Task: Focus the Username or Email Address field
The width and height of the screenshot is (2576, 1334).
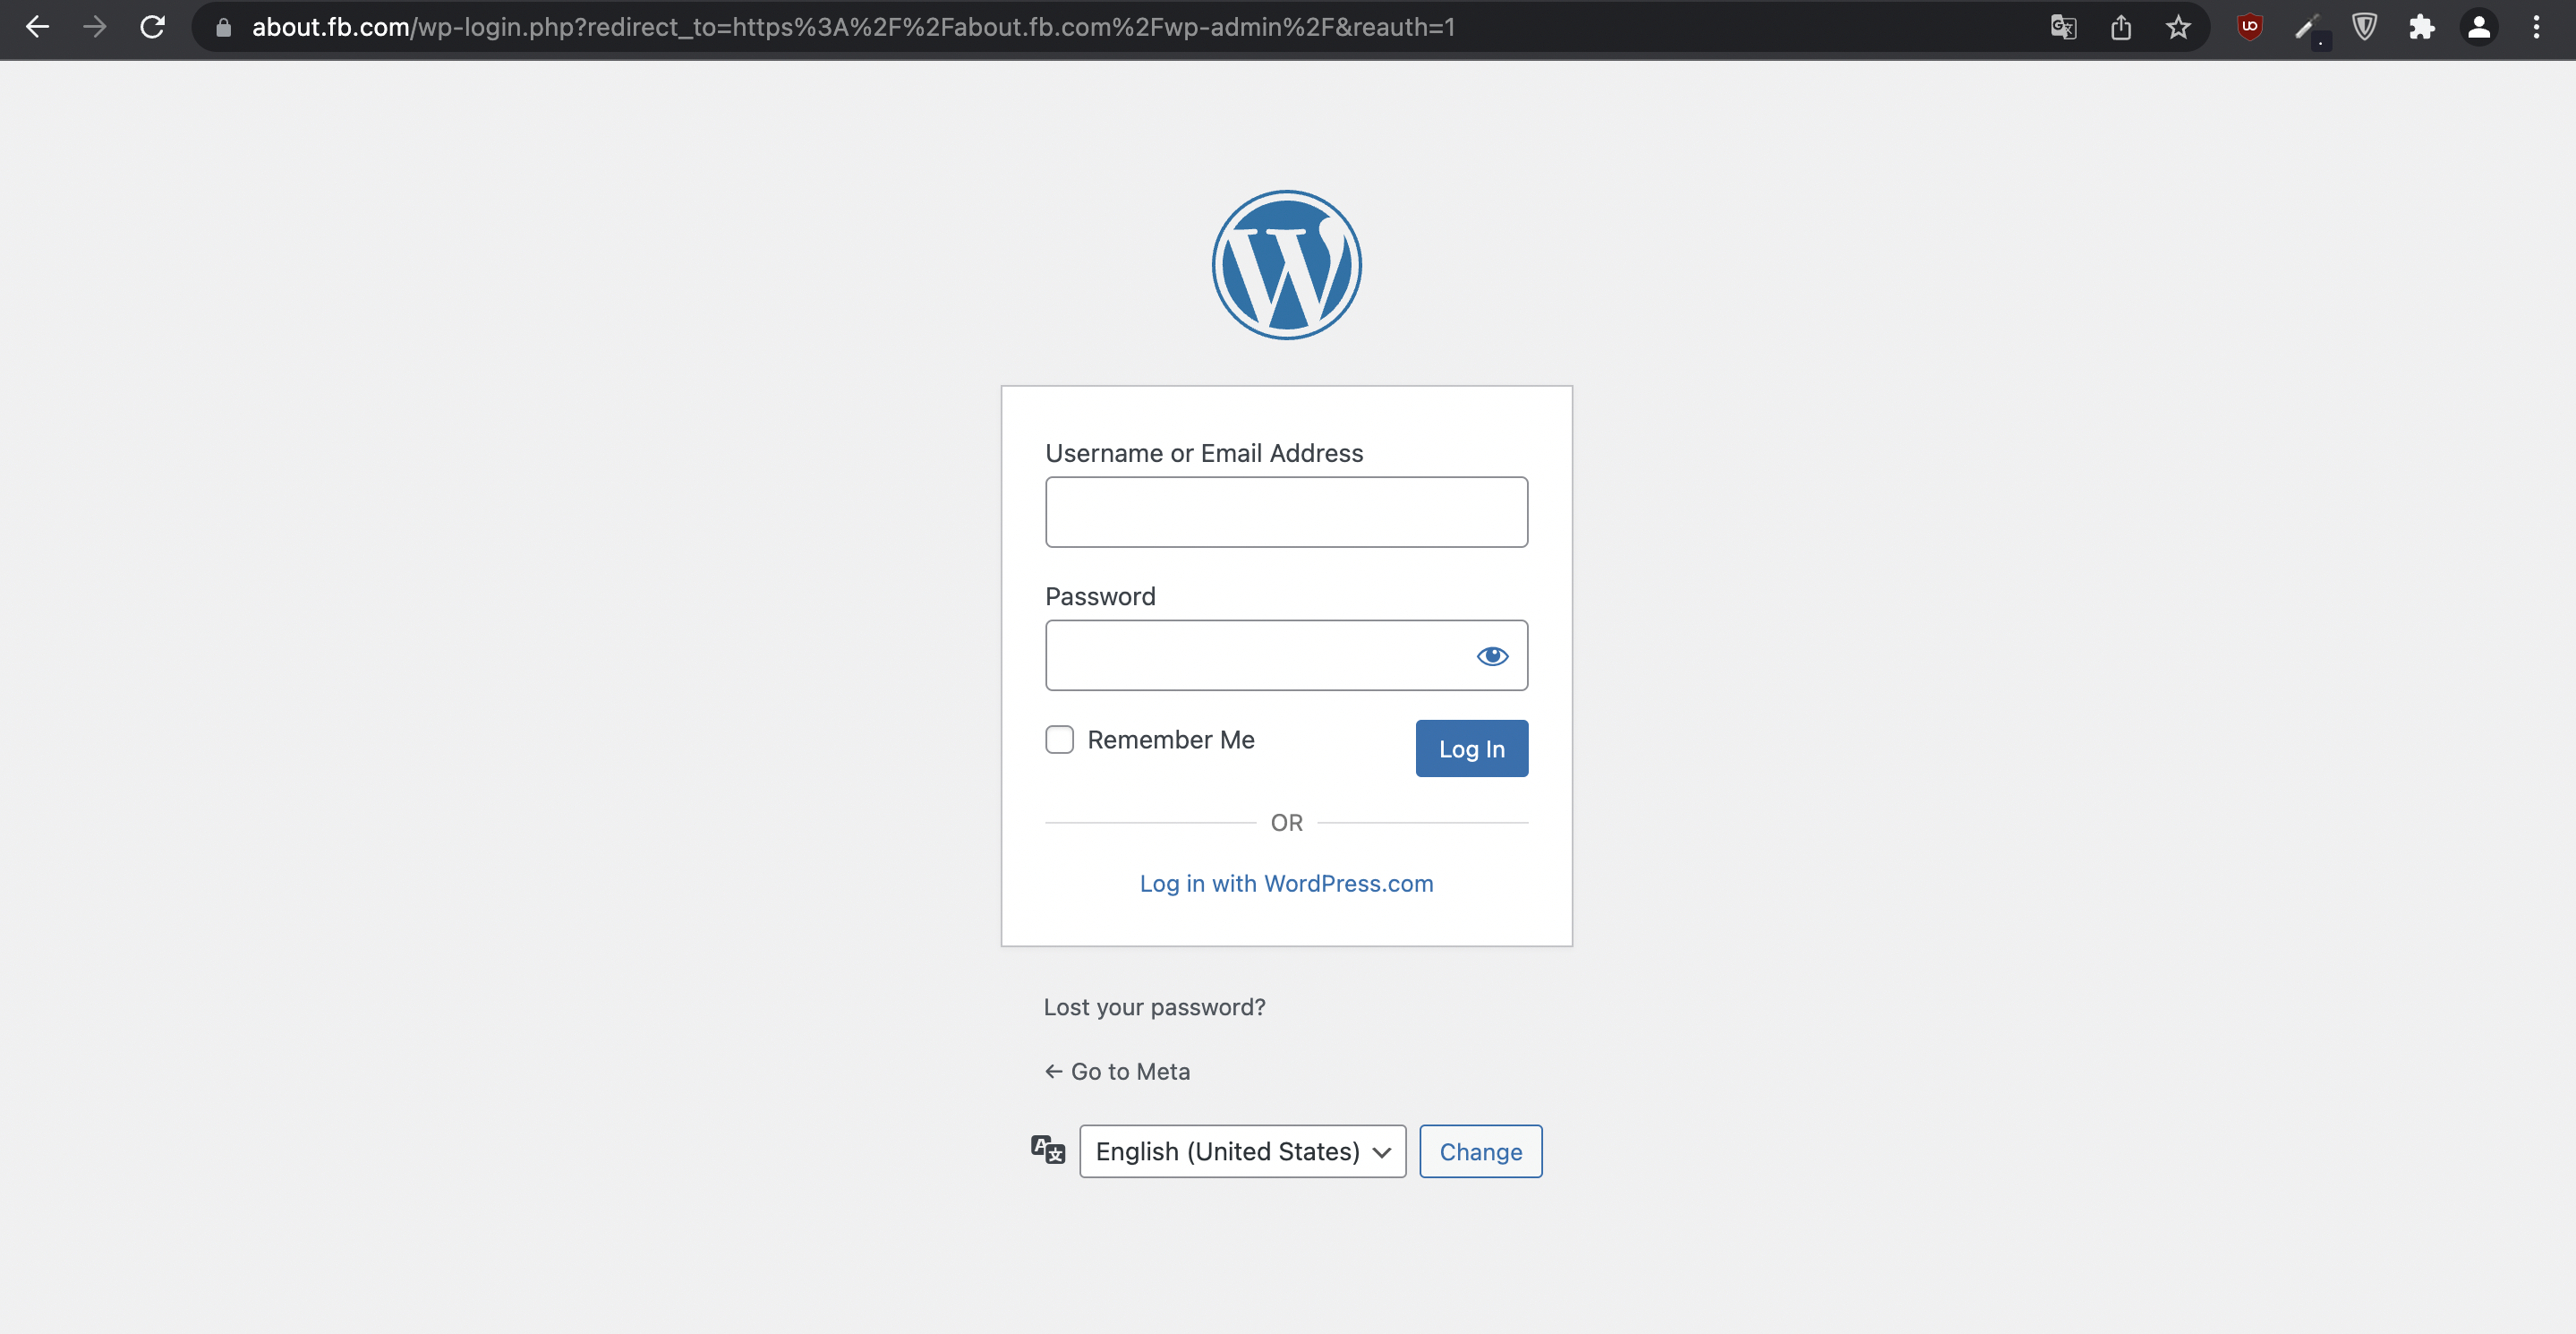Action: [x=1286, y=512]
